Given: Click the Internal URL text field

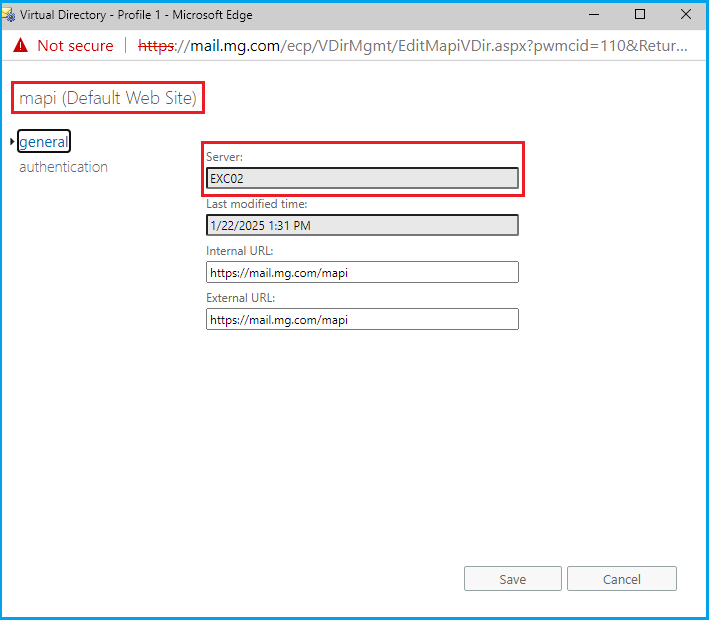Looking at the screenshot, I should tap(362, 272).
